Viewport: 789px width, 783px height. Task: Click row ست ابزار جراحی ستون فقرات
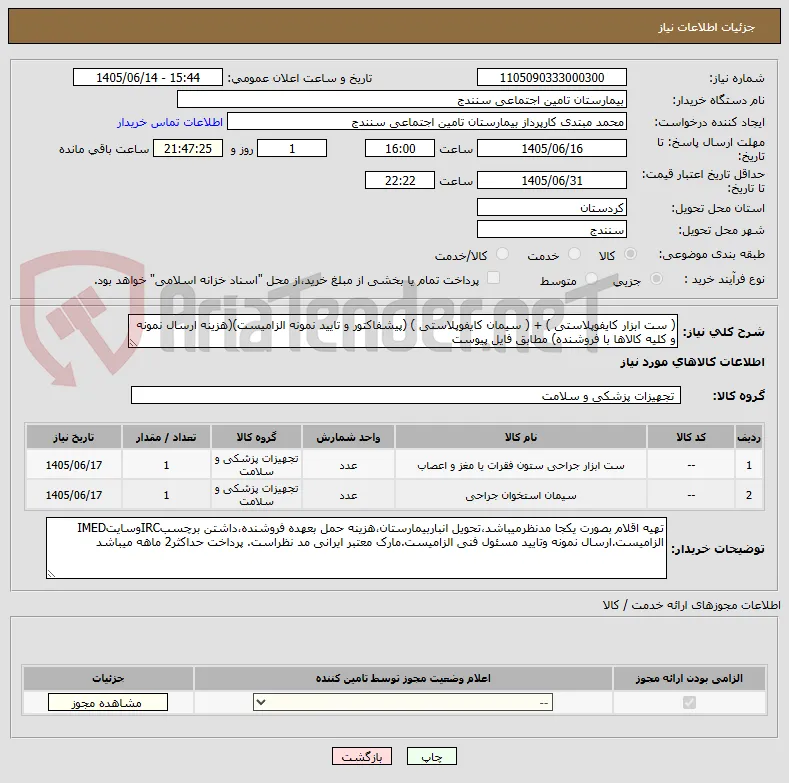[394, 465]
